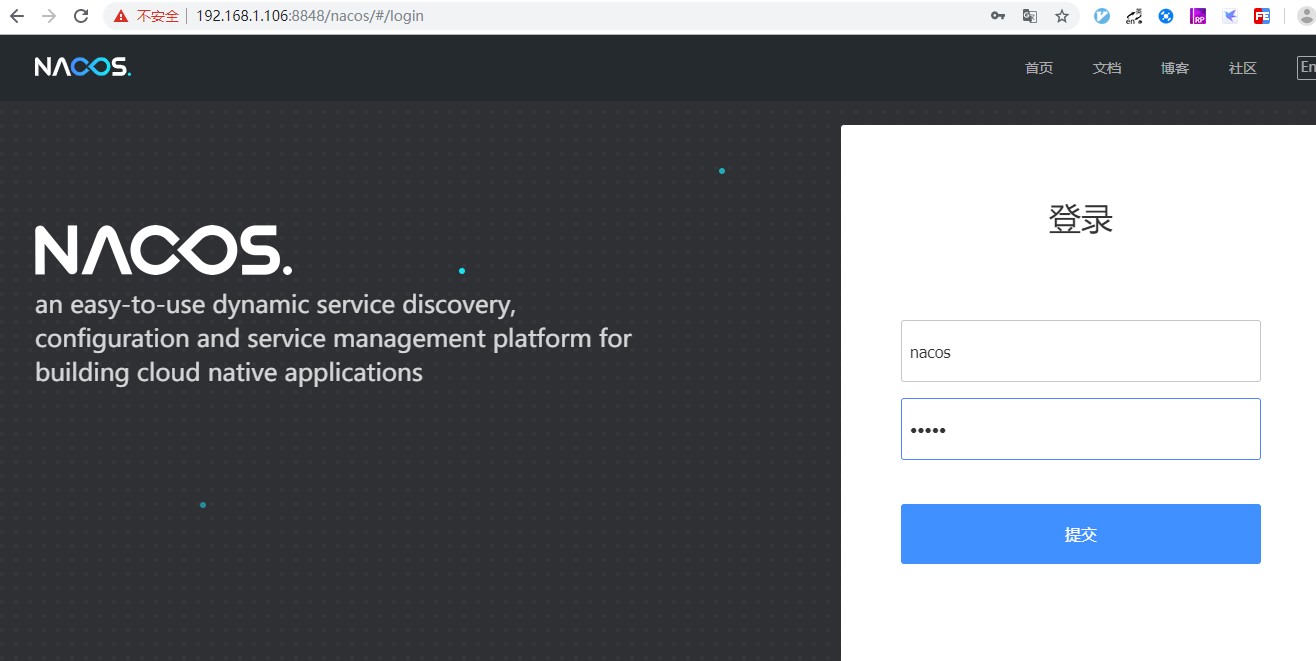Open the blue circular extension icon

pyautogui.click(x=1166, y=16)
